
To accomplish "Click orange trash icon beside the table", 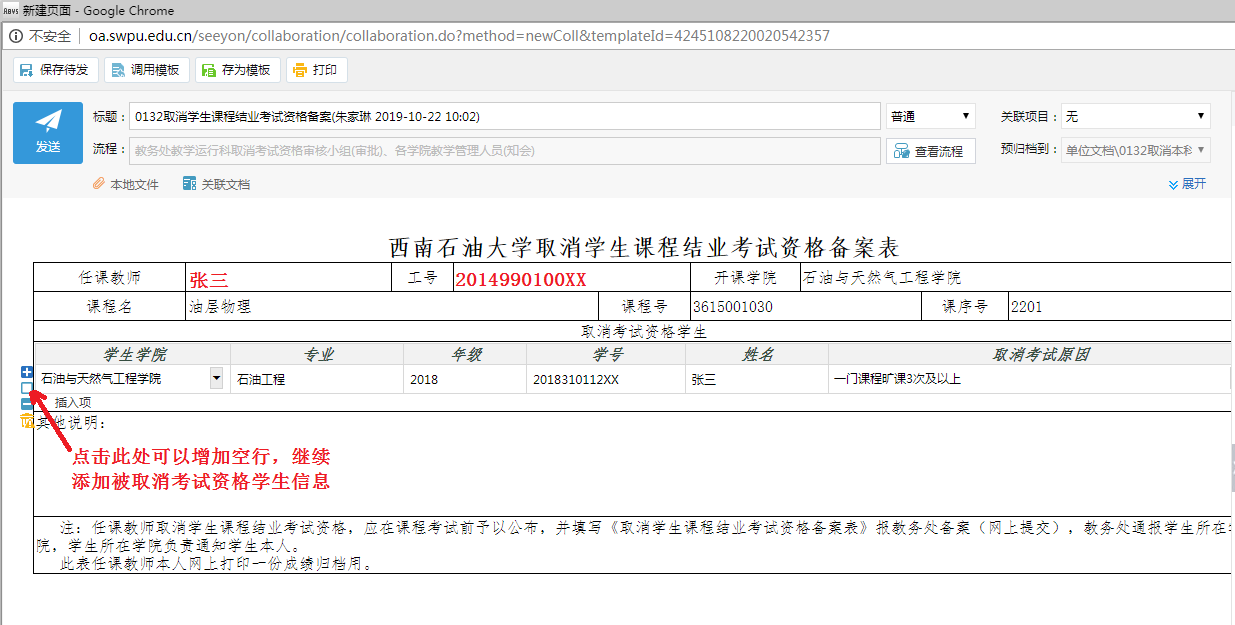I will click(x=27, y=421).
